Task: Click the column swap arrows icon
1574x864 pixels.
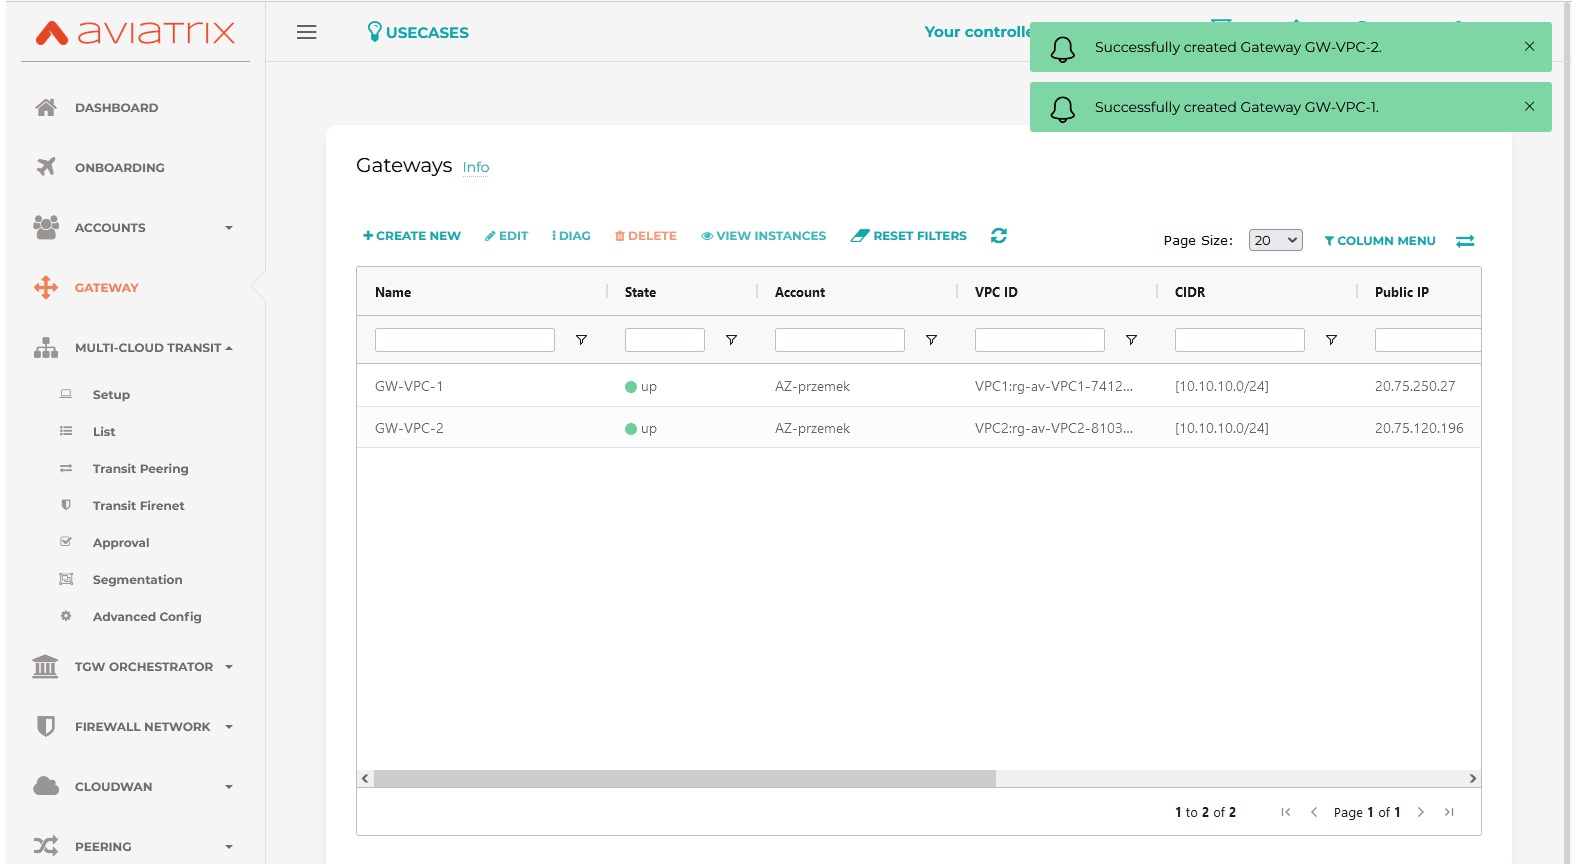Action: click(x=1465, y=241)
